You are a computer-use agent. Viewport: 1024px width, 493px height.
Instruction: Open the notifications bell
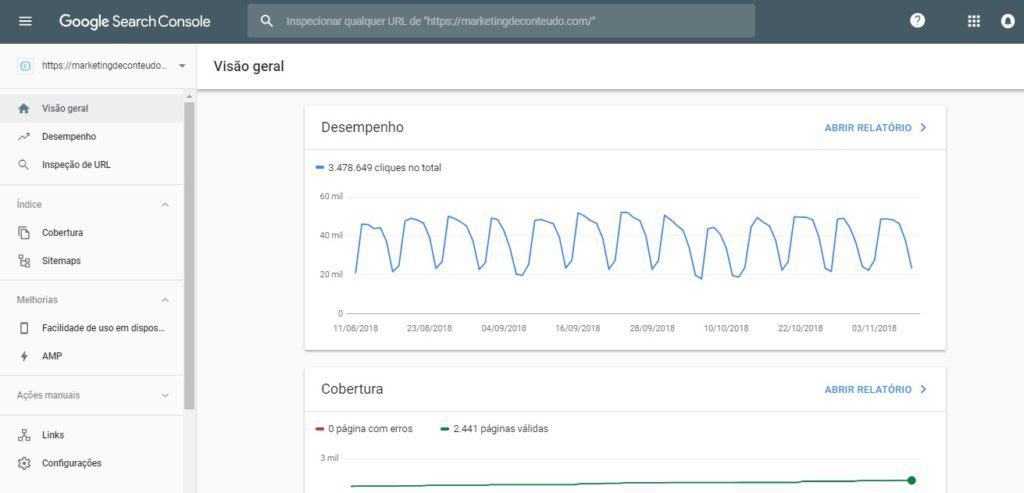coord(1008,21)
